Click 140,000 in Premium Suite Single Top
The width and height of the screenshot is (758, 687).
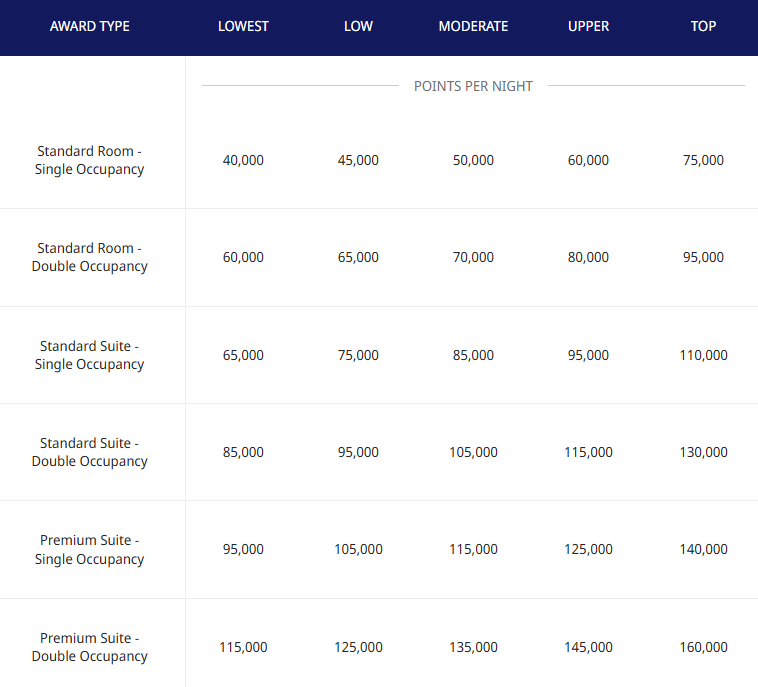[703, 550]
